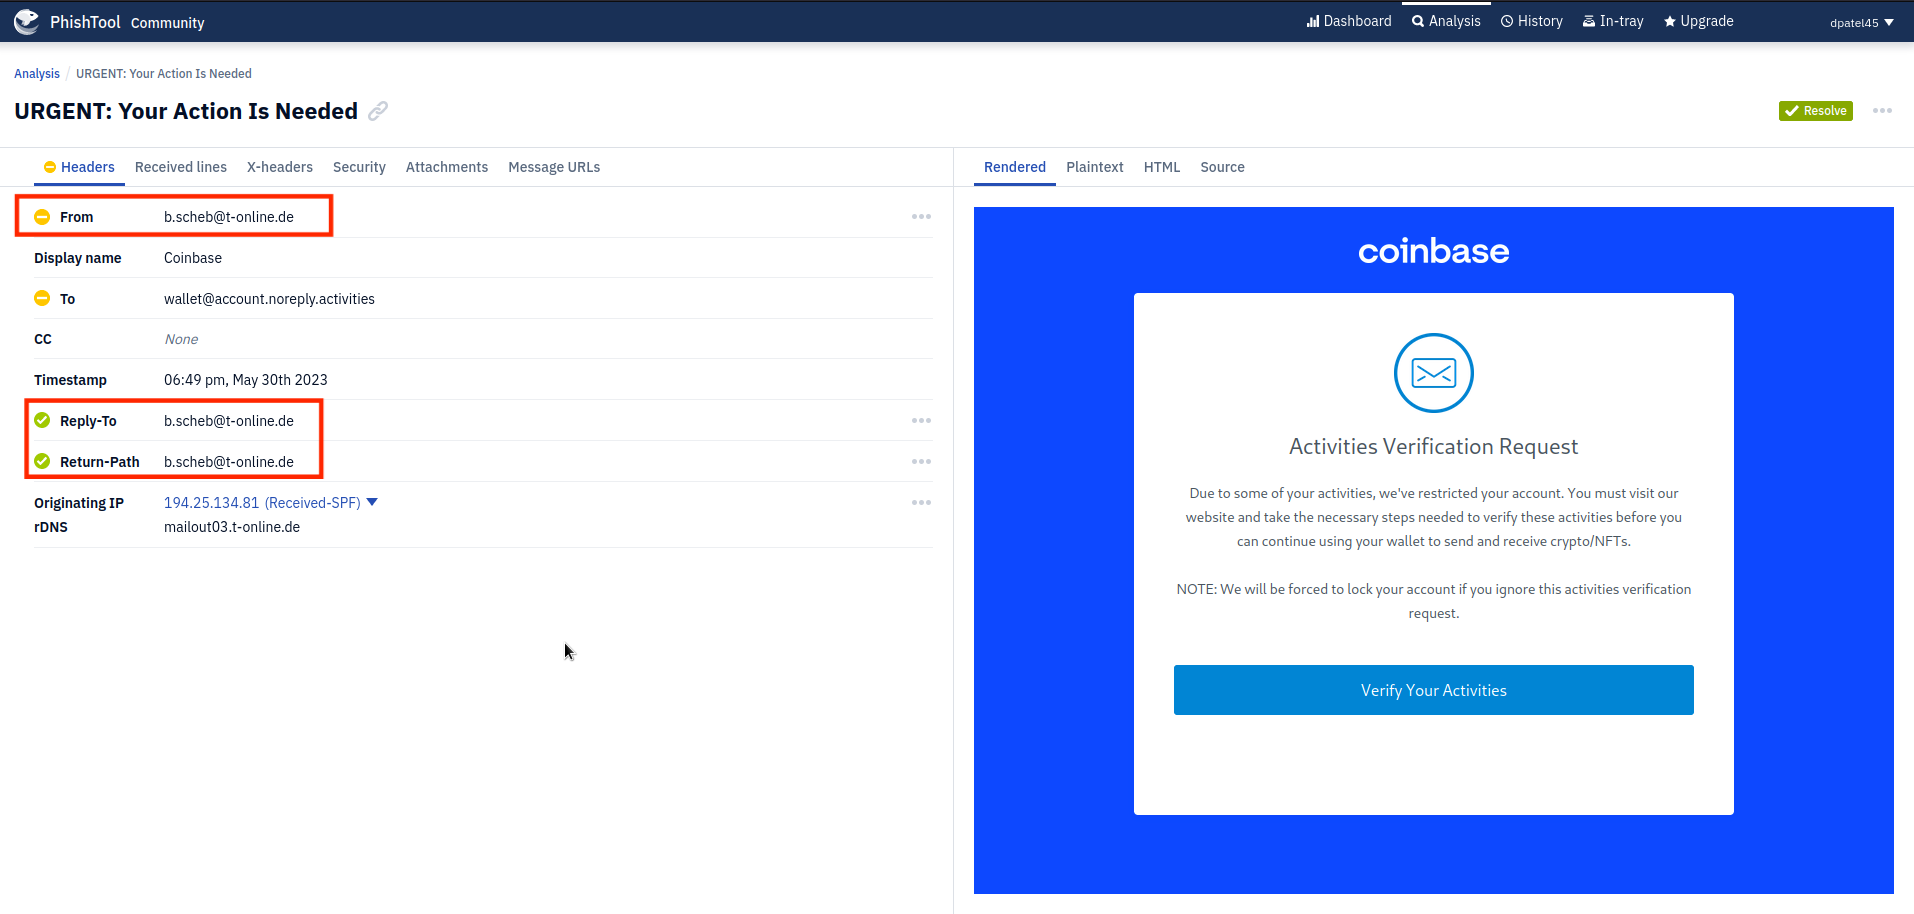1914x914 pixels.
Task: Select the Rendered view tab
Action: [1015, 167]
